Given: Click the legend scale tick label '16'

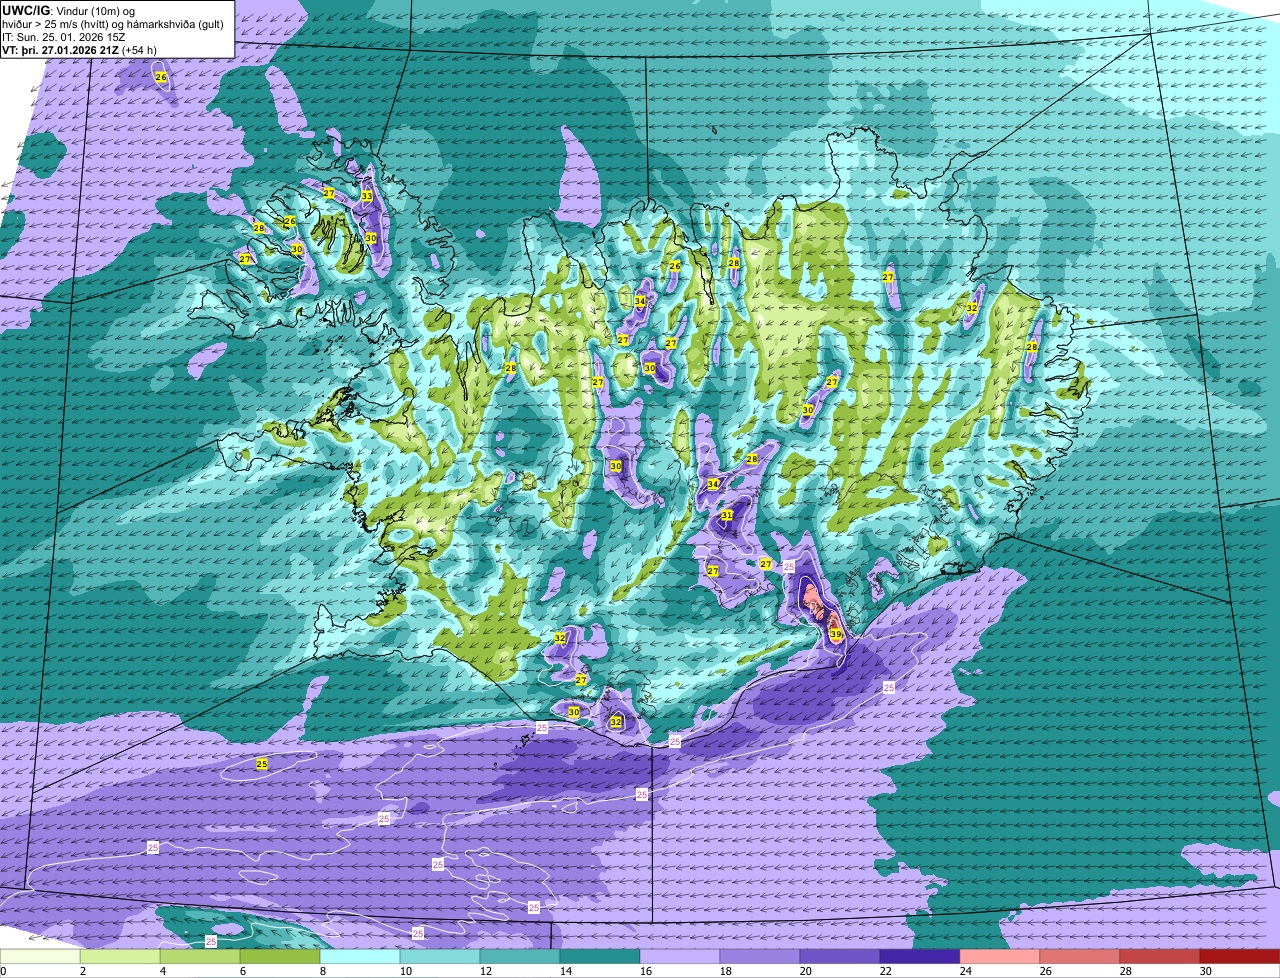Looking at the screenshot, I should [645, 971].
